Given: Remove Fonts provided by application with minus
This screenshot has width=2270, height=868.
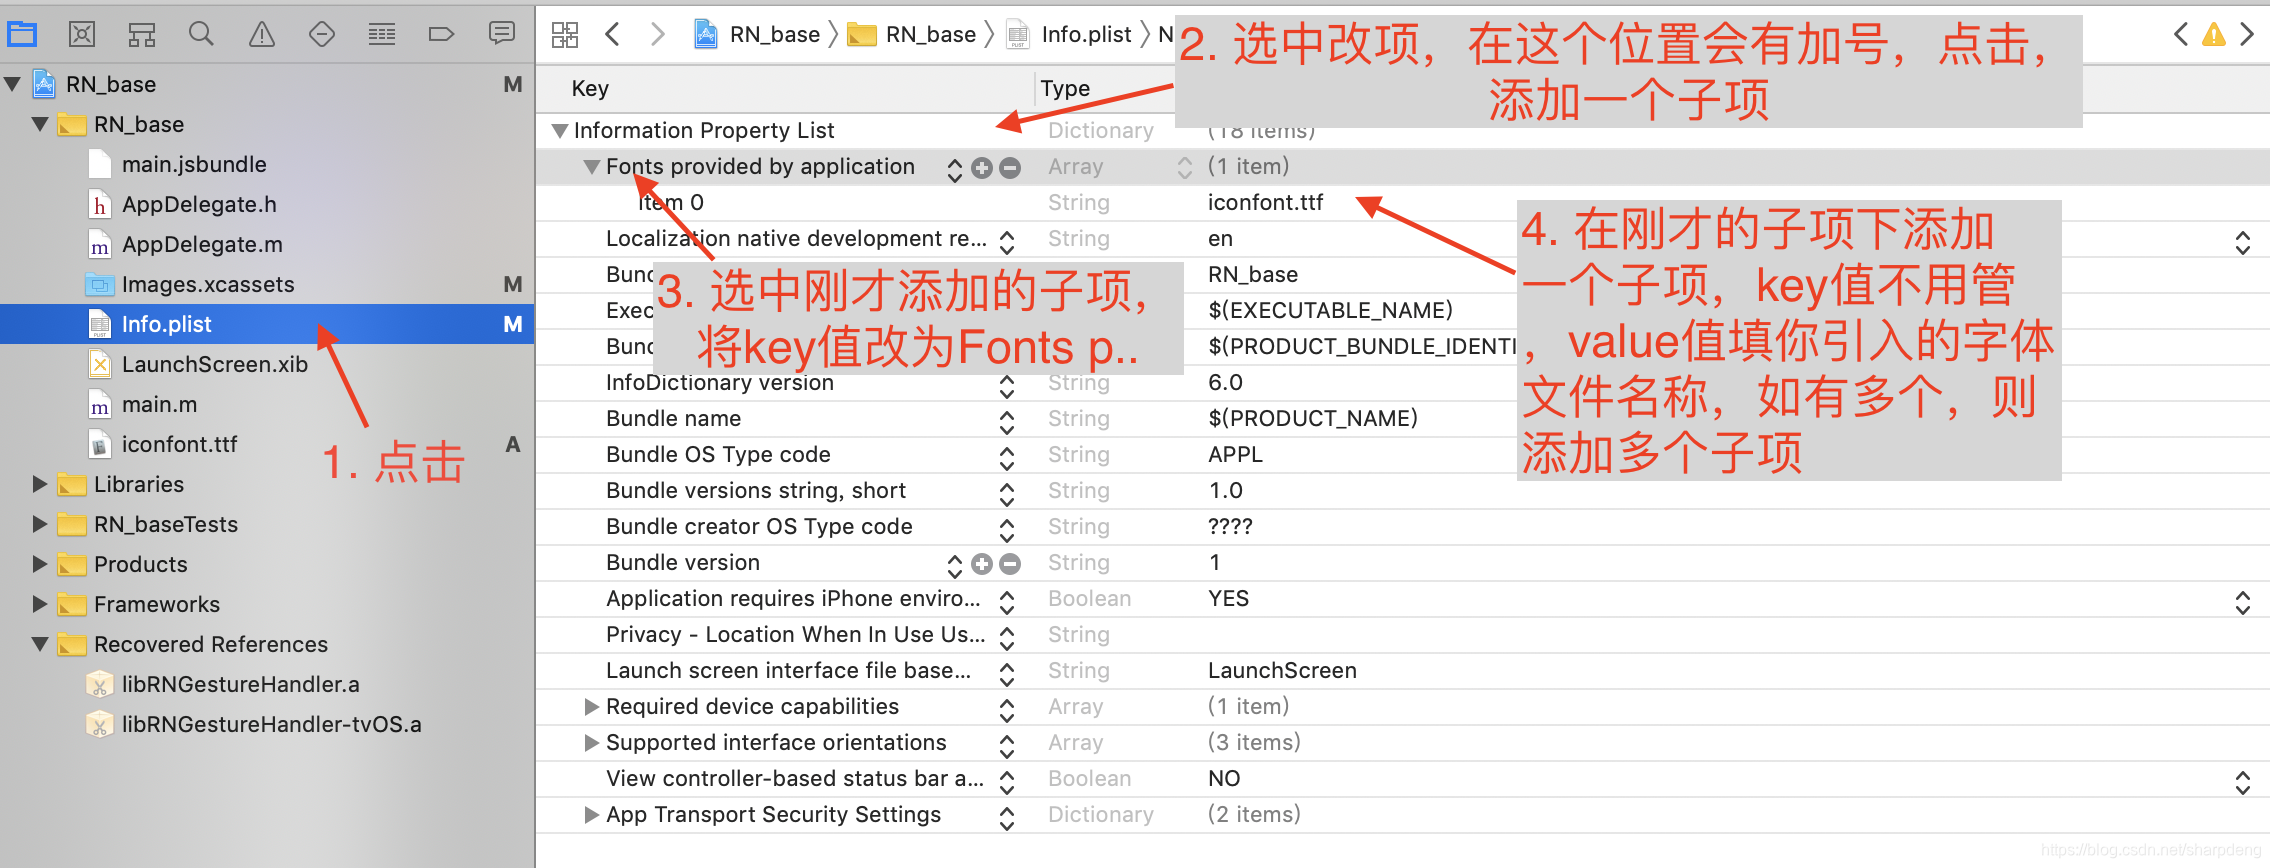Looking at the screenshot, I should click(1010, 168).
